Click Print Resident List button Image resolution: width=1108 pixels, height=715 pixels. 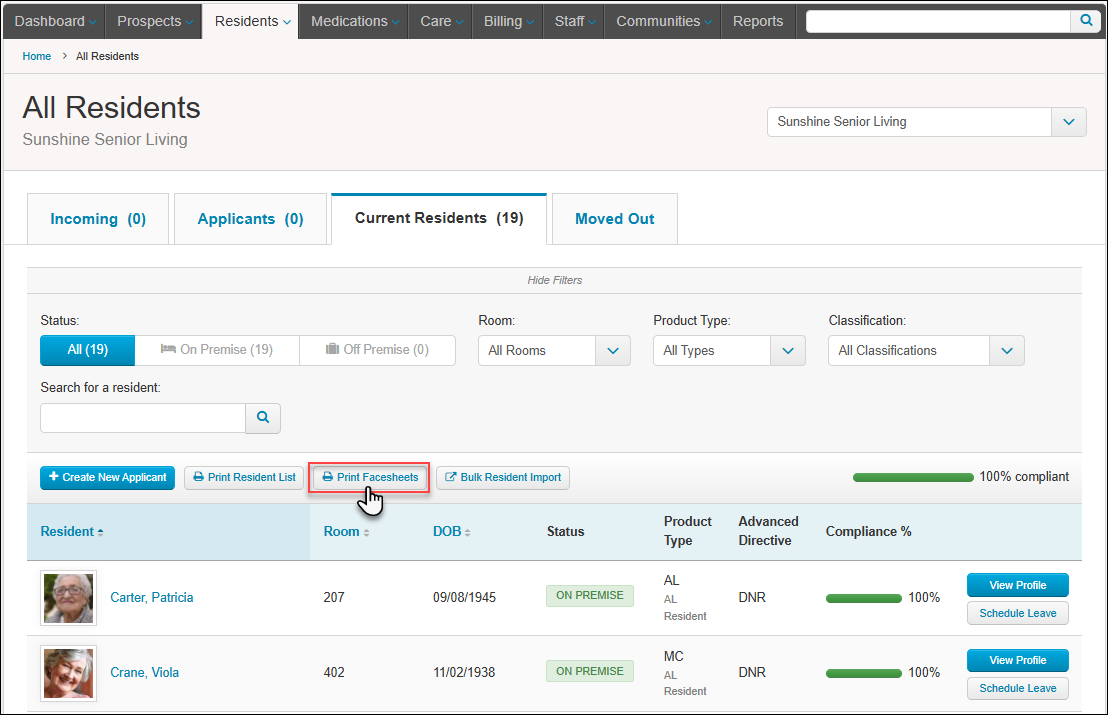(x=244, y=478)
